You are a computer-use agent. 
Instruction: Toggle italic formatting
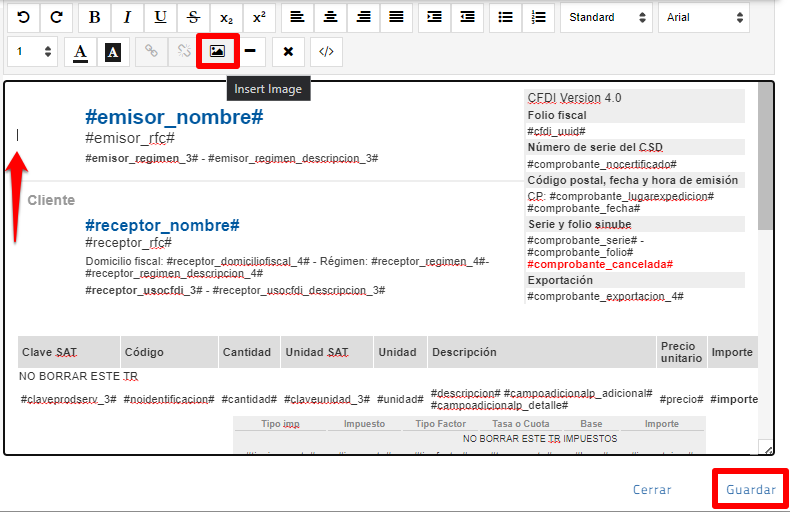(127, 17)
